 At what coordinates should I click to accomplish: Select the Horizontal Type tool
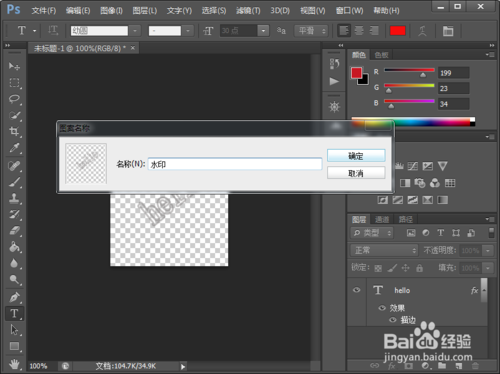14,314
